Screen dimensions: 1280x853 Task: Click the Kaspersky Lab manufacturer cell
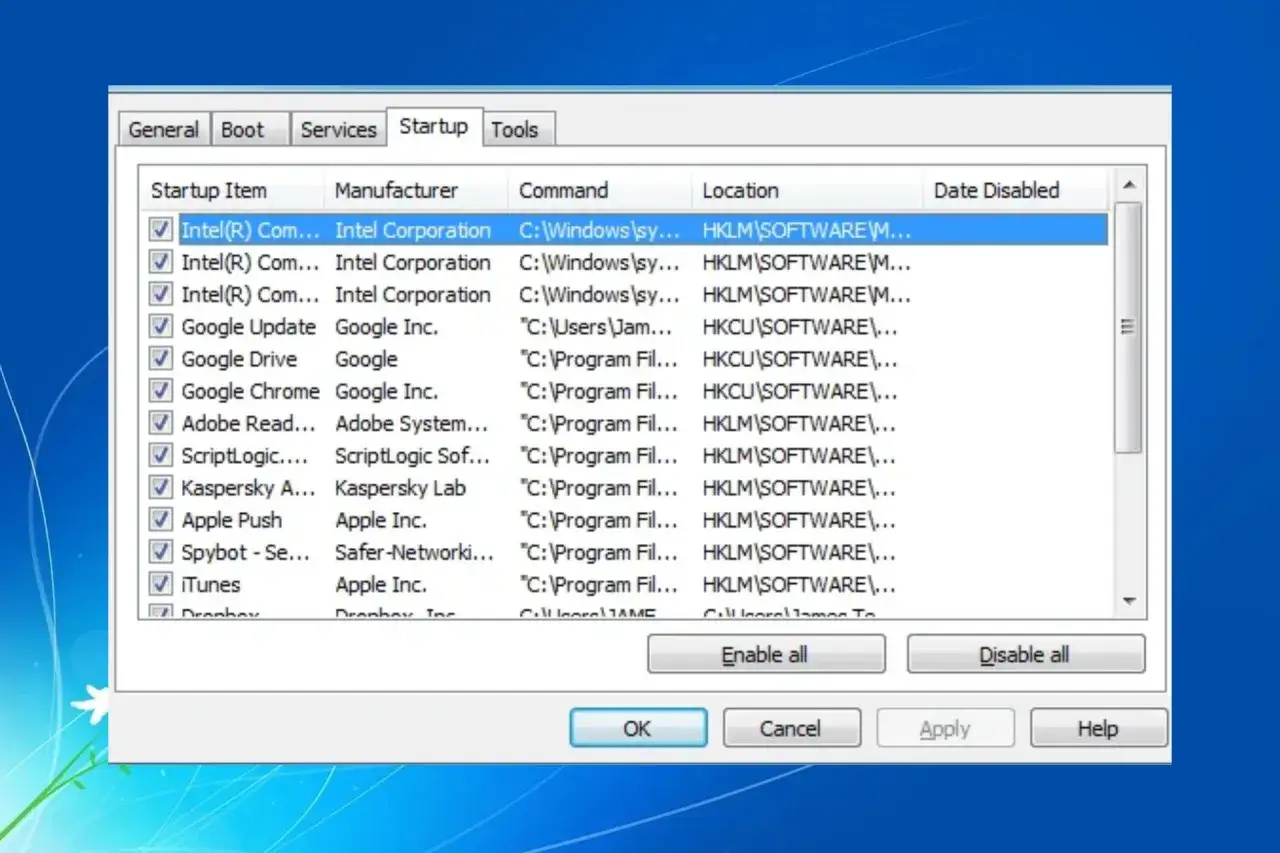400,488
